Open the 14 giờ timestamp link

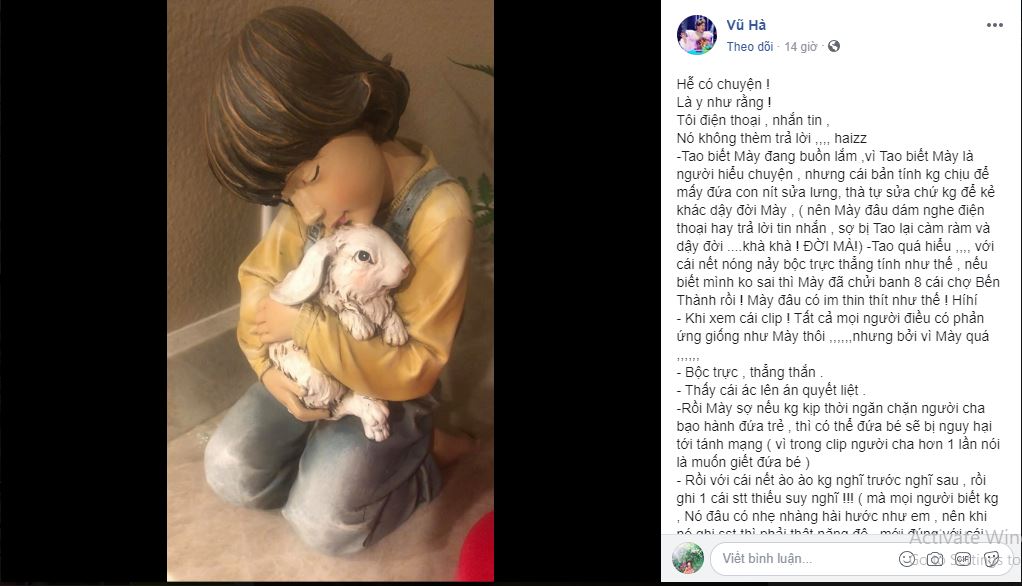[800, 46]
